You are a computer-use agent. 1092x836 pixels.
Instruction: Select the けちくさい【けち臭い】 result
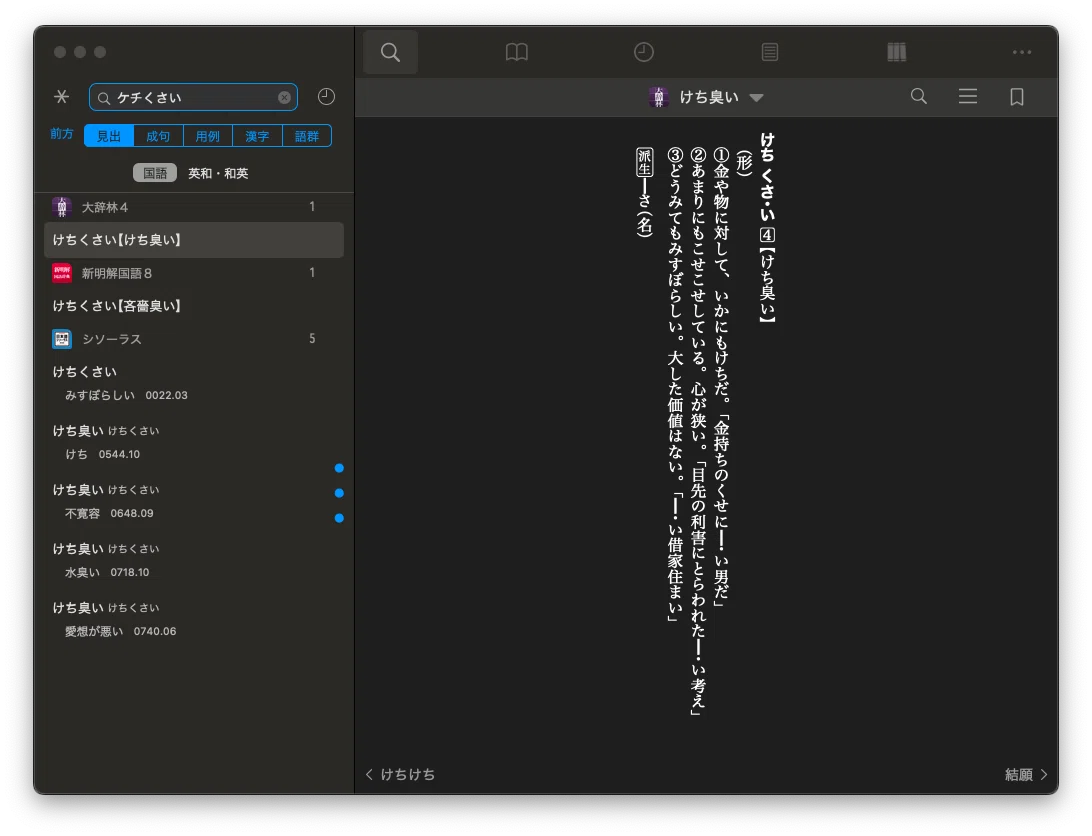194,240
